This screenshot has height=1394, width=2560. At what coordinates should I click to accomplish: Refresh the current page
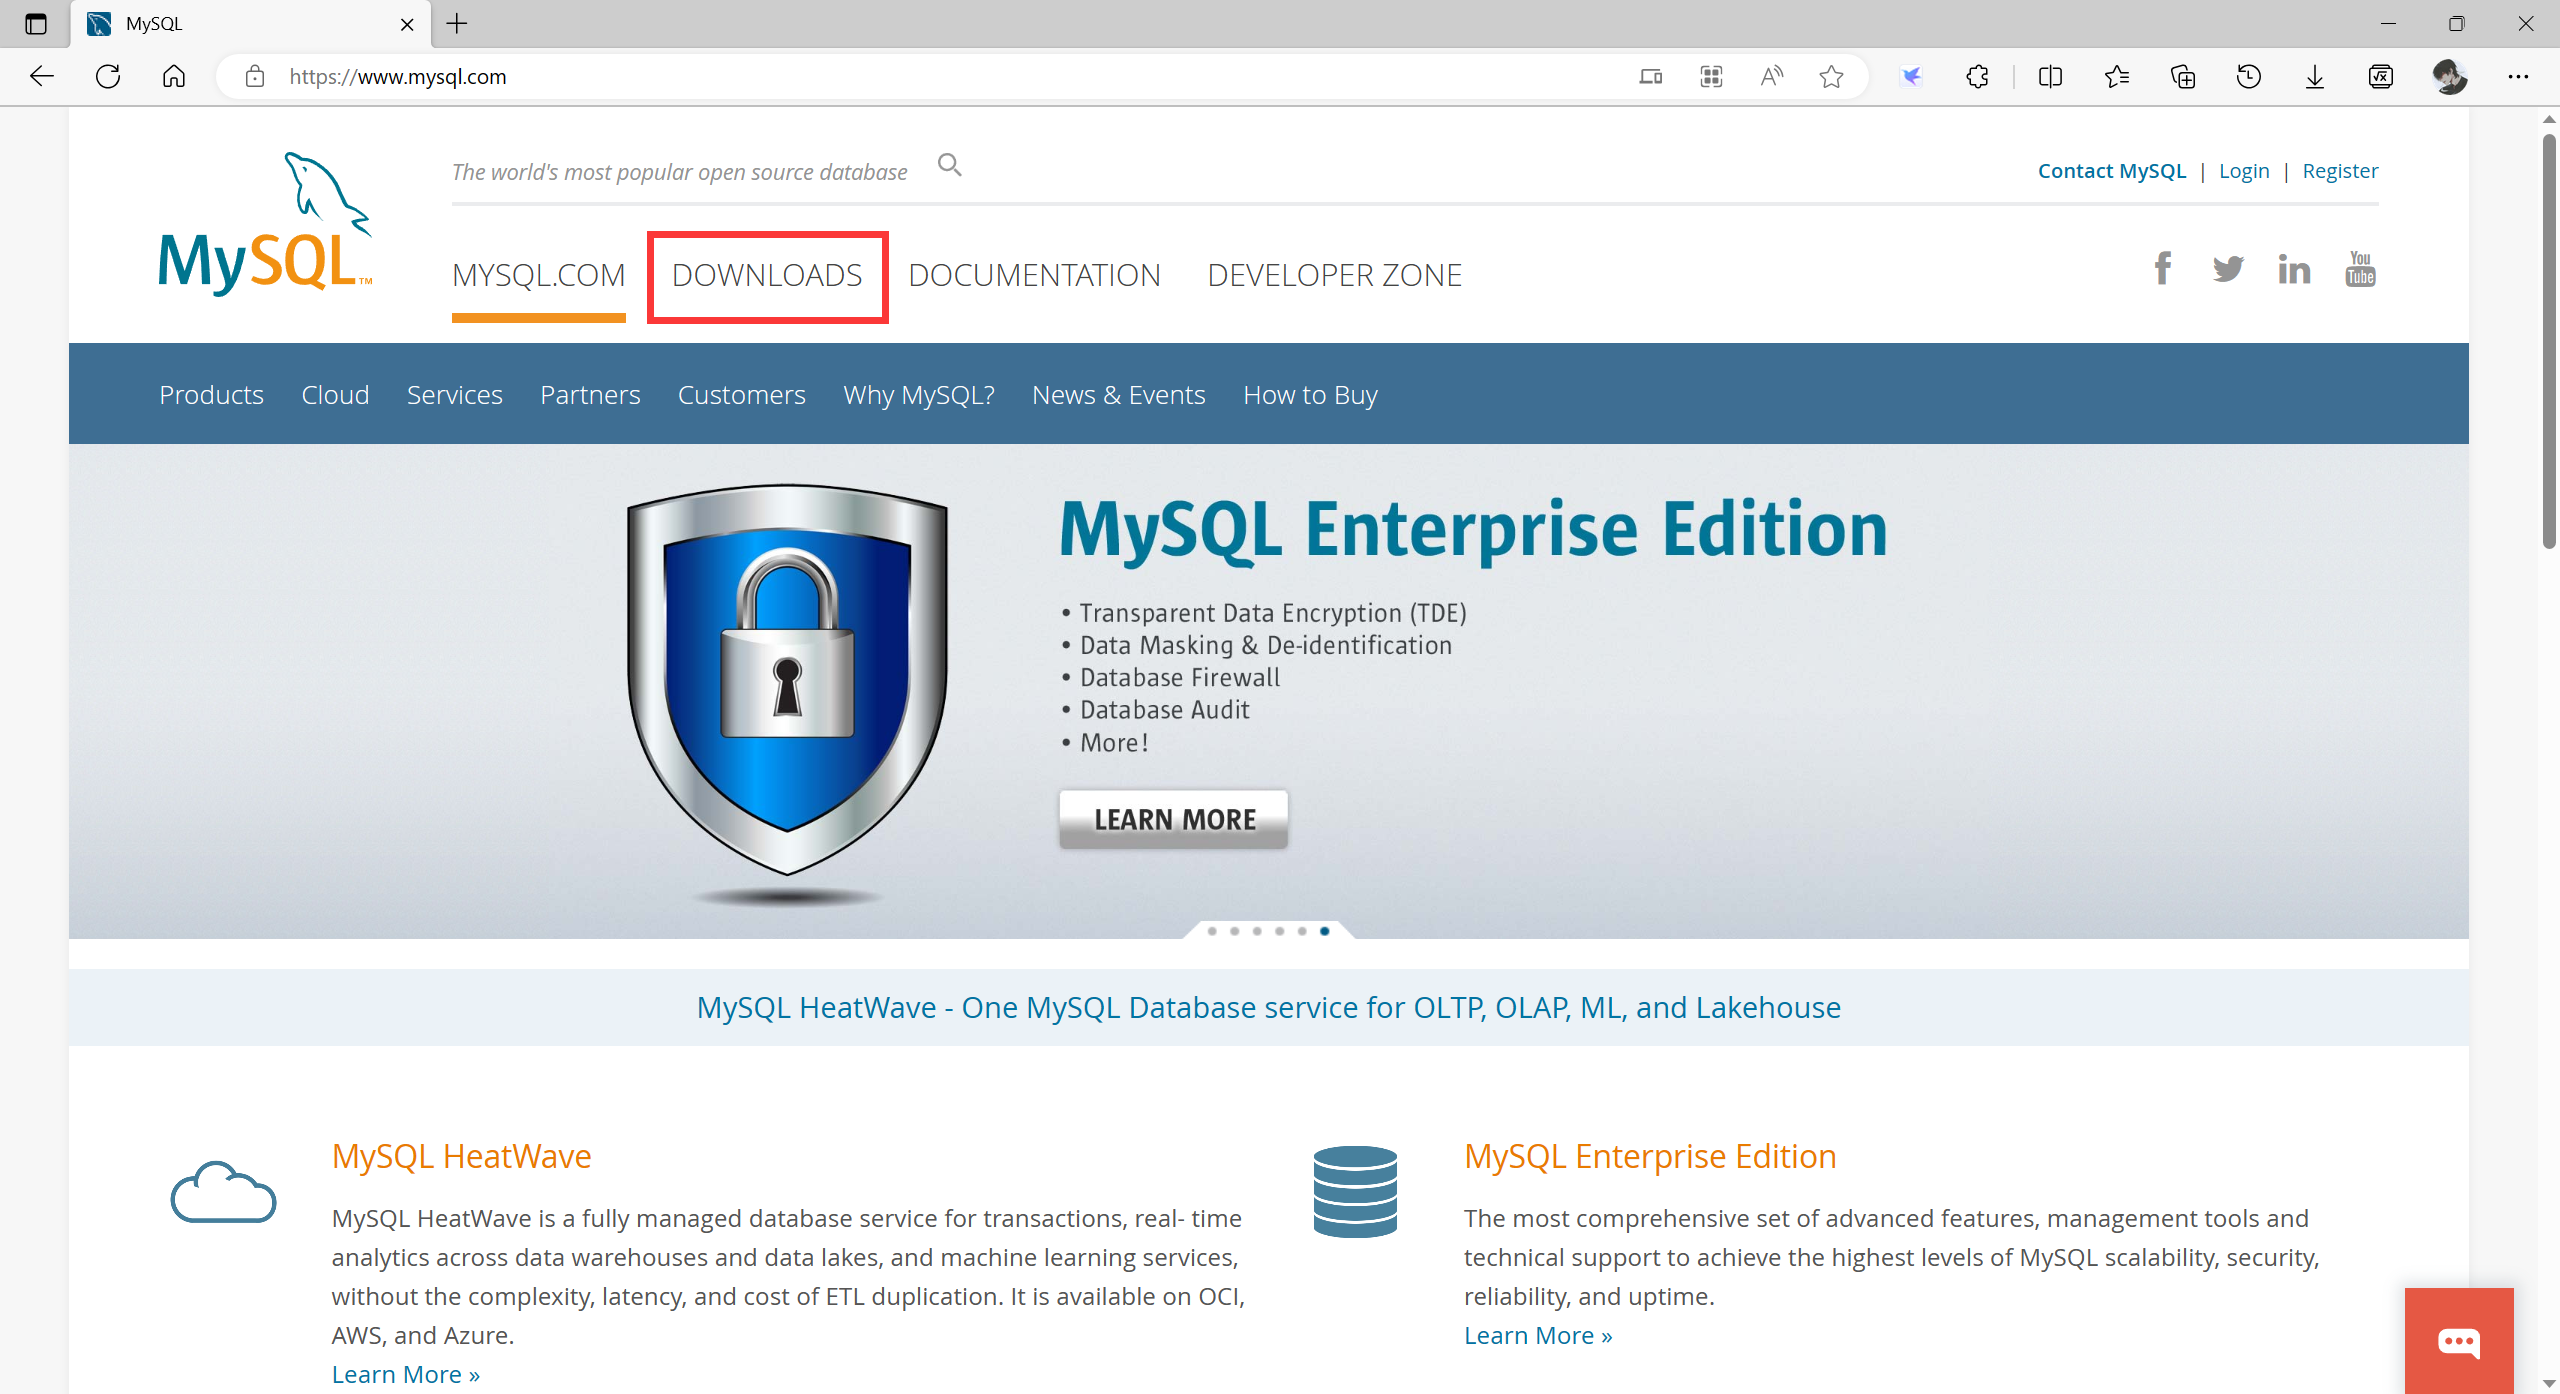tap(108, 77)
